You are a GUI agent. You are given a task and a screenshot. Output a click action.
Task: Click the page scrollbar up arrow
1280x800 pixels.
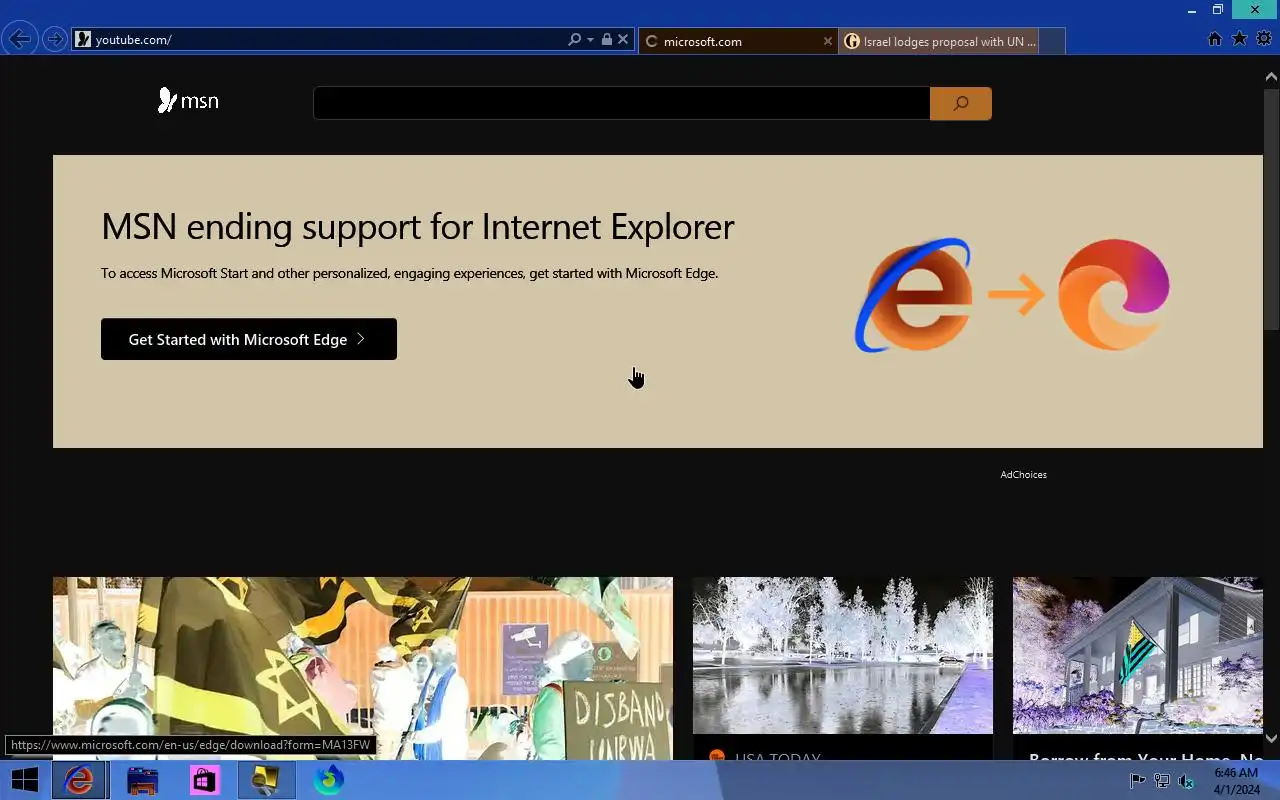pos(1271,76)
